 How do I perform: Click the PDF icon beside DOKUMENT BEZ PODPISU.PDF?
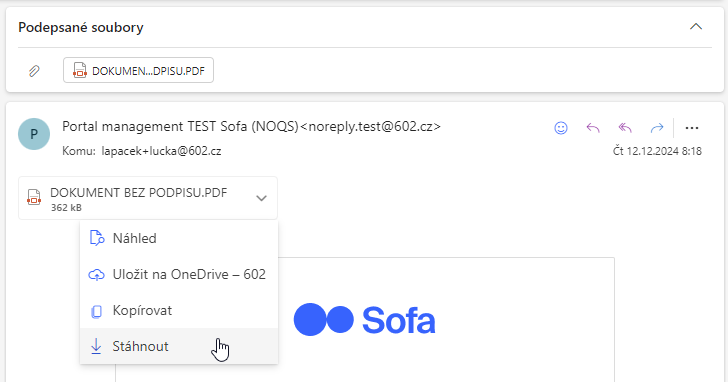(x=34, y=197)
